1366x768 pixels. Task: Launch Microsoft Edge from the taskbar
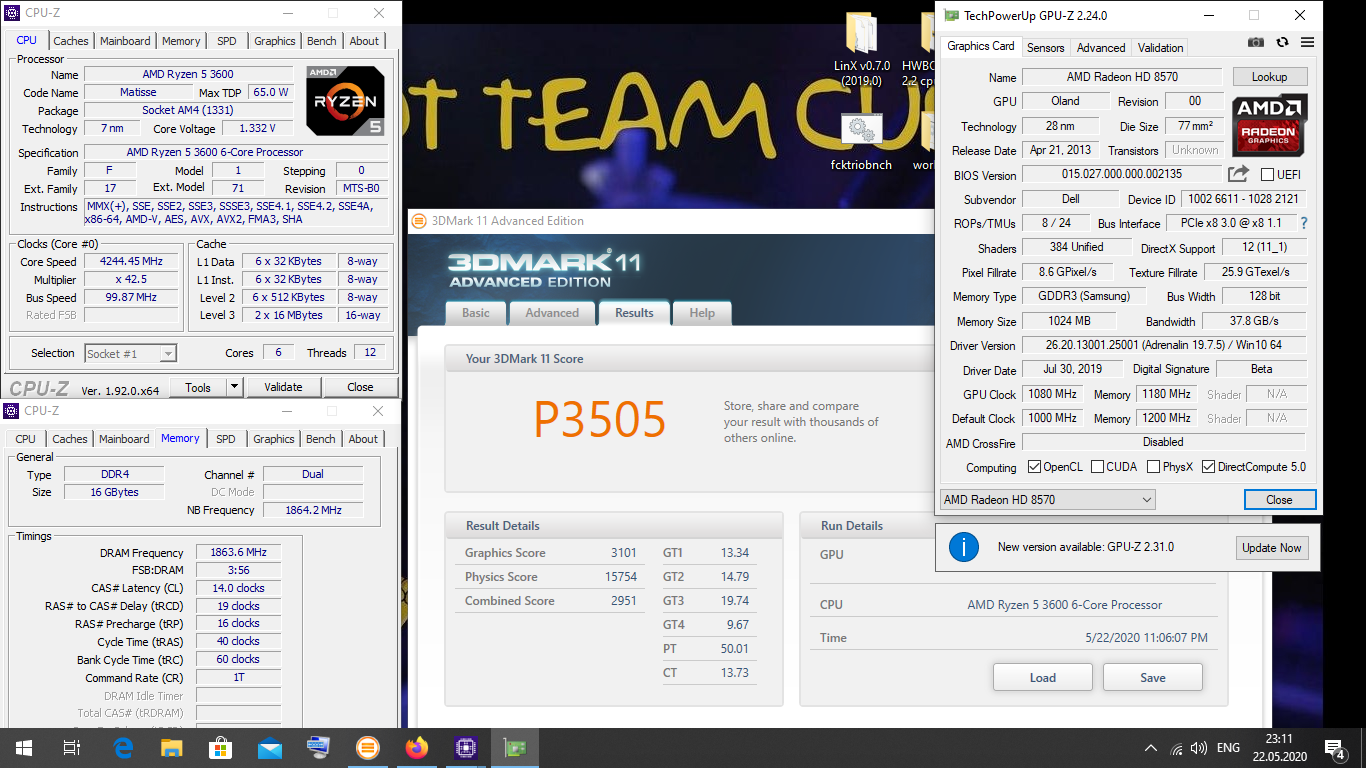[124, 748]
